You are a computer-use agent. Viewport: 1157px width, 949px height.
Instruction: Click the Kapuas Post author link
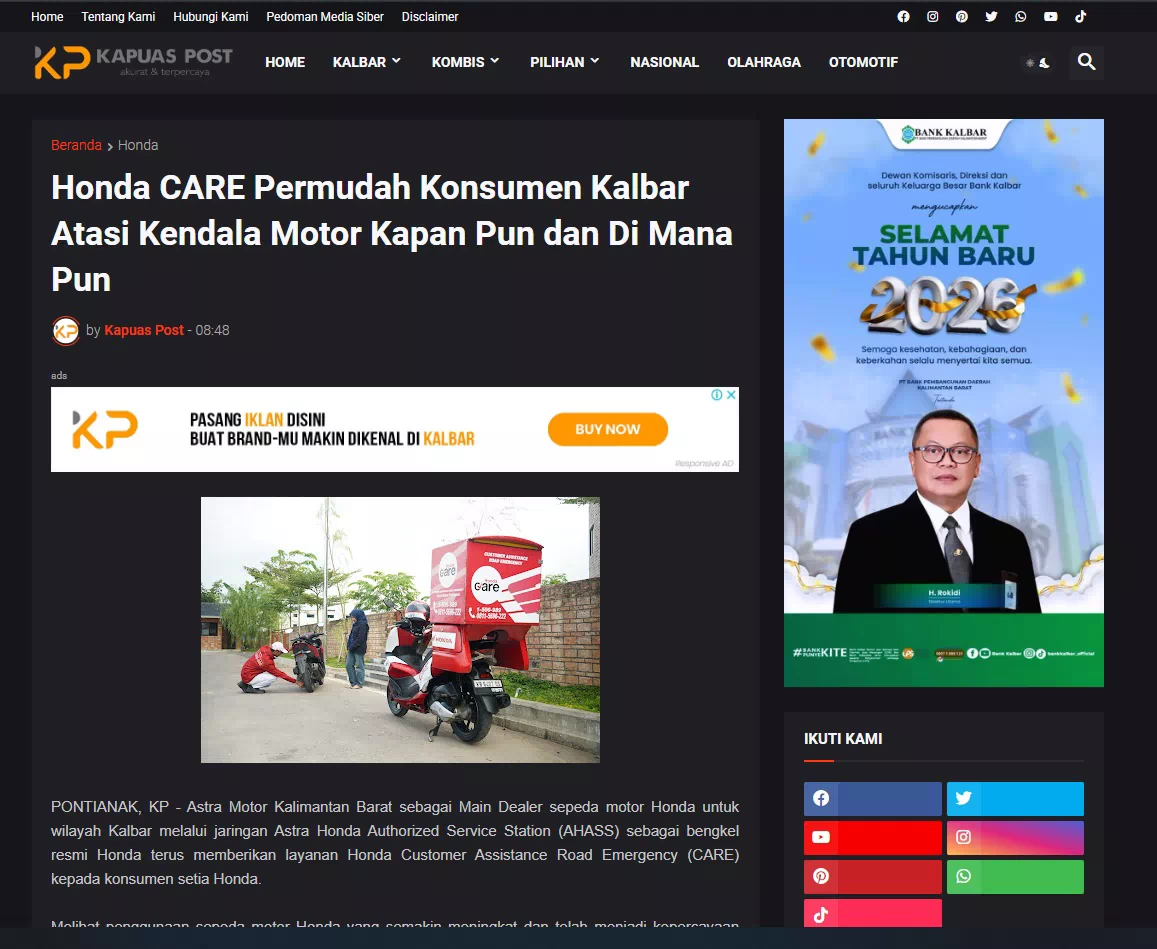pyautogui.click(x=144, y=331)
